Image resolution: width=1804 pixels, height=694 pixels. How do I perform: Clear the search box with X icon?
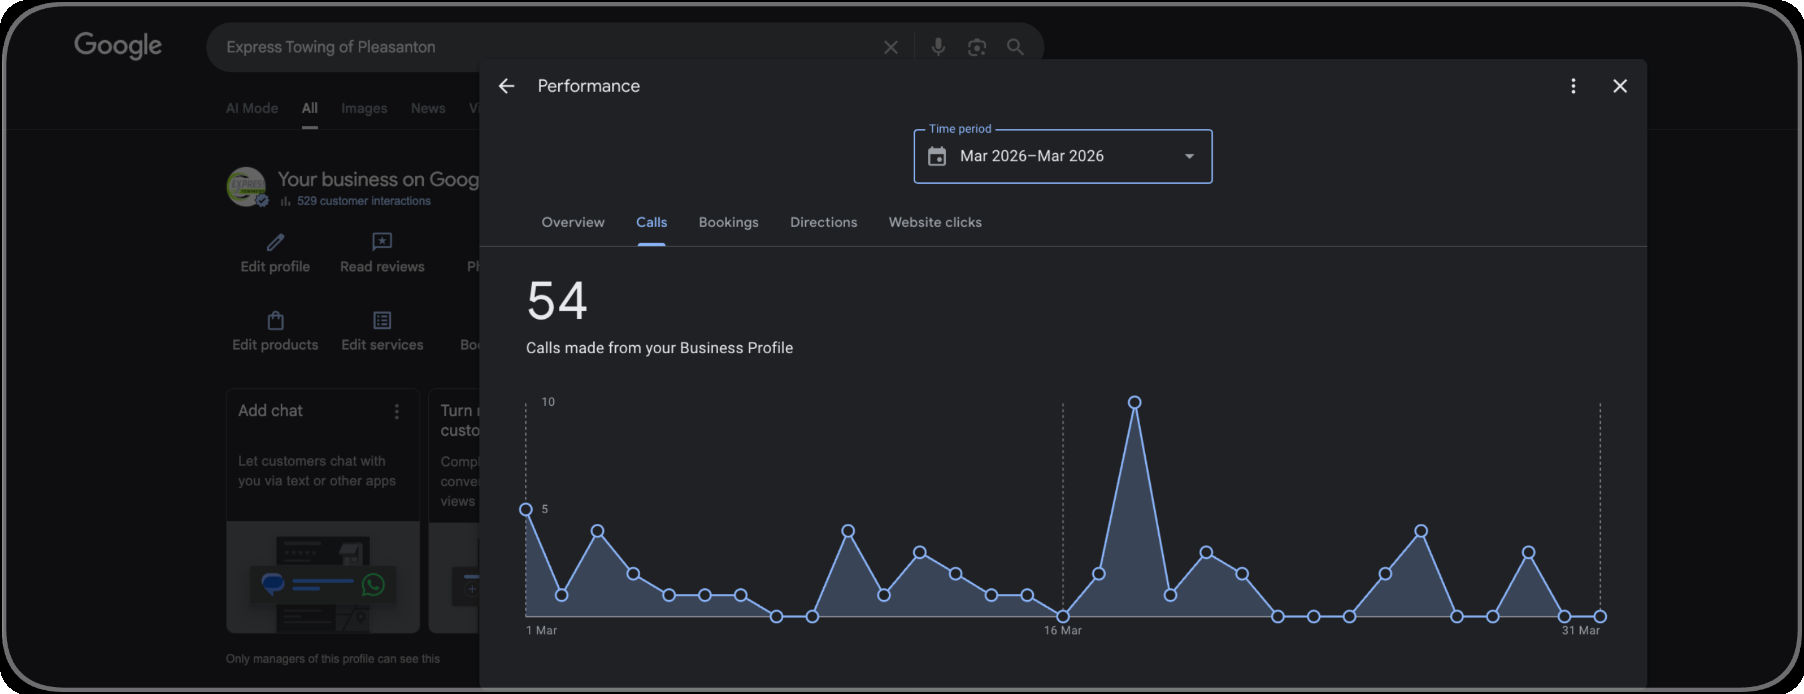click(x=891, y=47)
